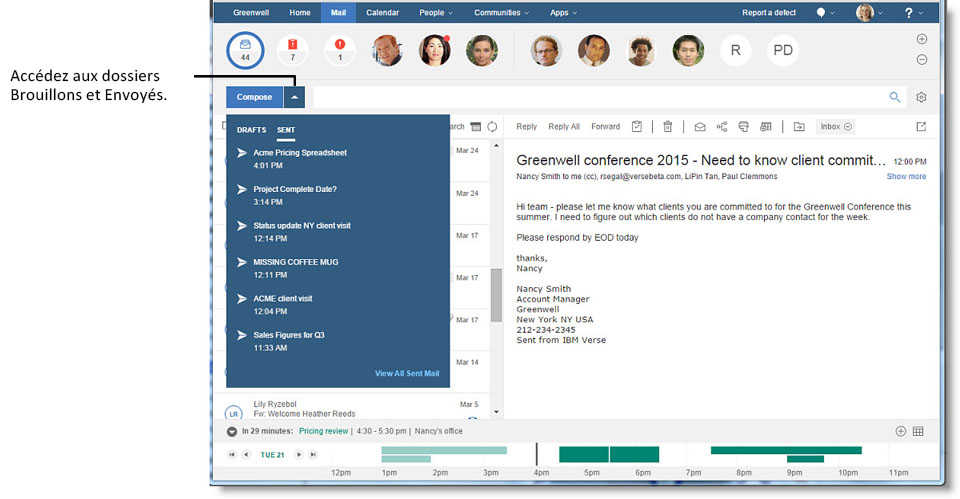
Task: Mark message as needs action clipboard icon
Action: [x=637, y=127]
